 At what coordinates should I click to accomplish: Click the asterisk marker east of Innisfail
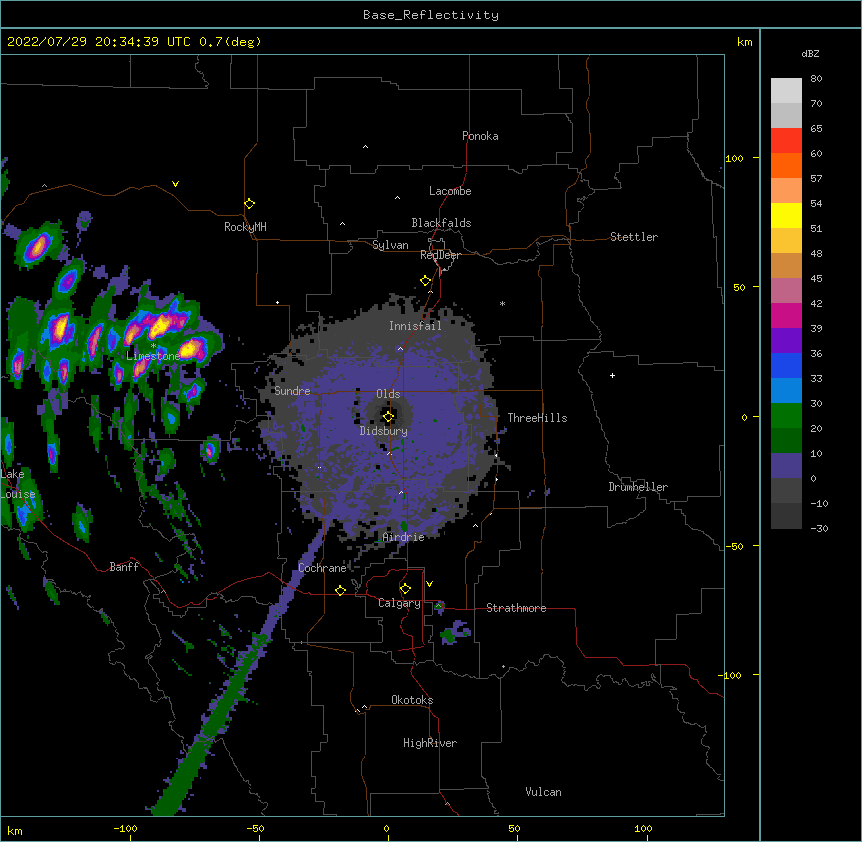(x=502, y=304)
